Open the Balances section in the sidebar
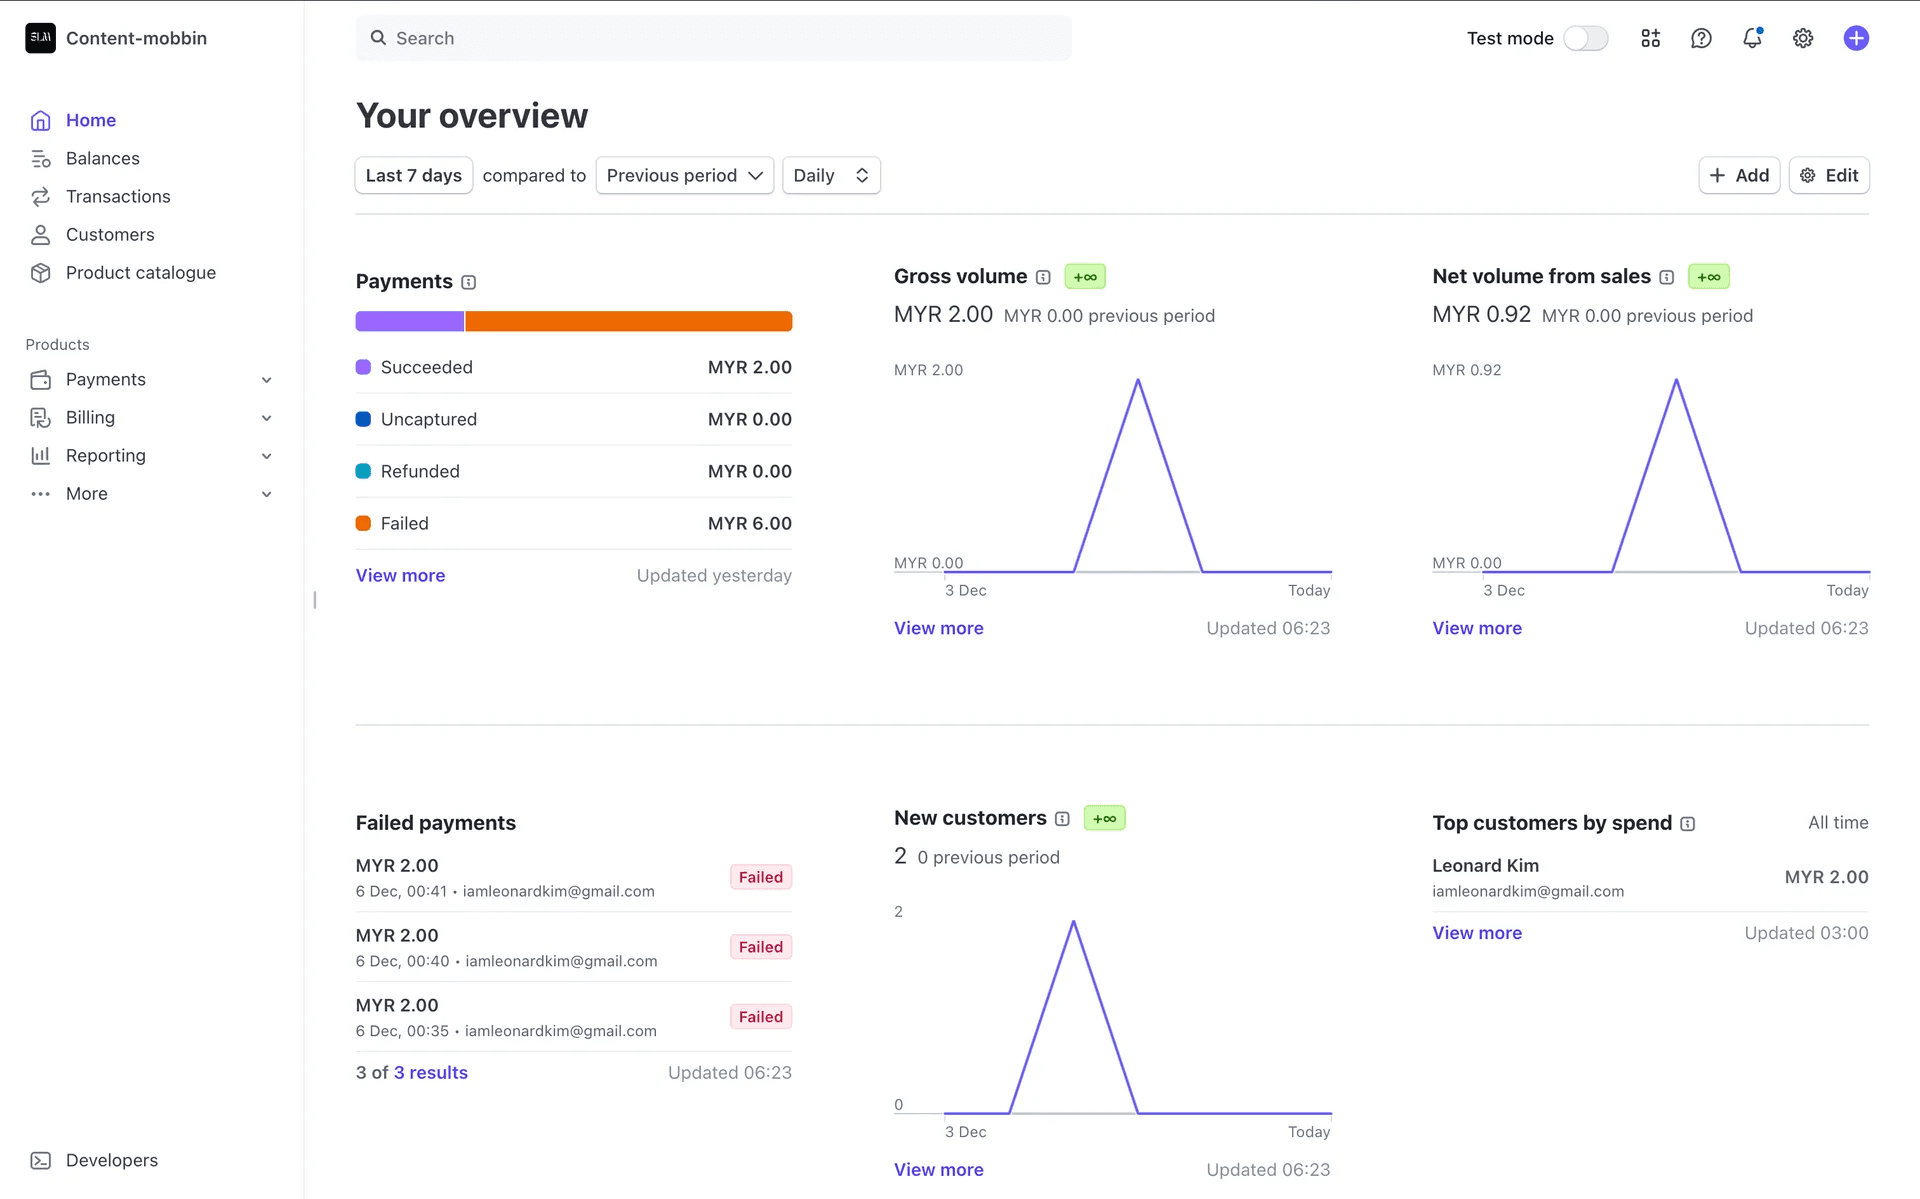Screen dimensions: 1920x1199 [x=102, y=158]
